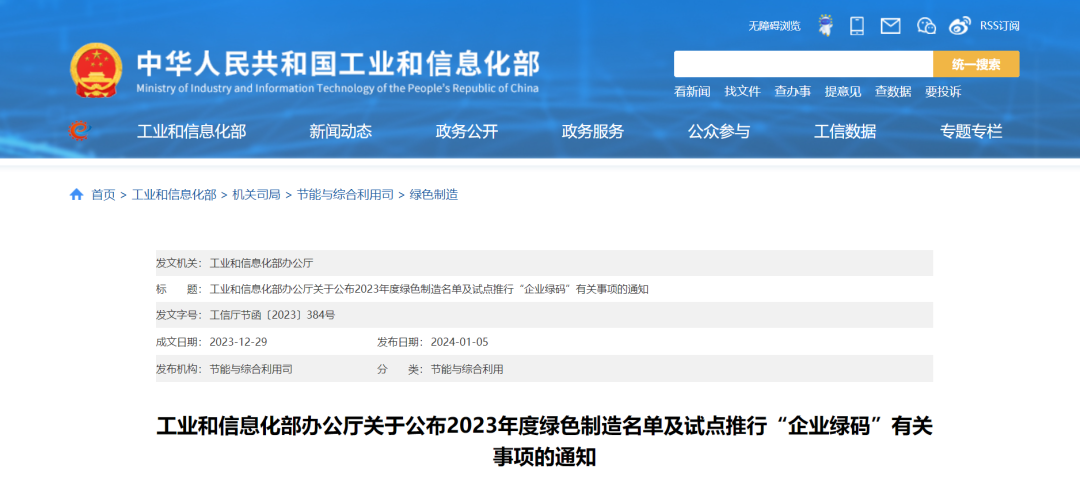Go to 工业和信息化部 breadcrumb link
Screen dimensions: 1080x499
[x=174, y=195]
